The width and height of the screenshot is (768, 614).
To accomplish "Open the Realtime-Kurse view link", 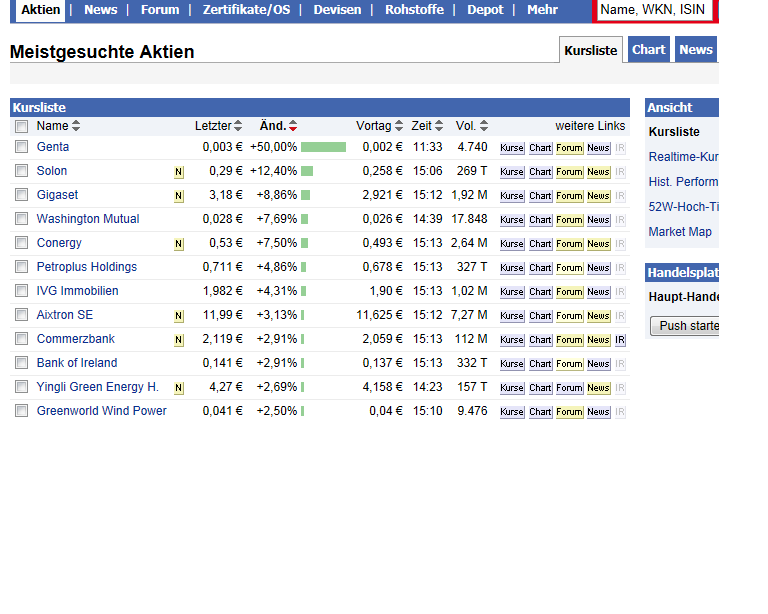I will pos(684,157).
